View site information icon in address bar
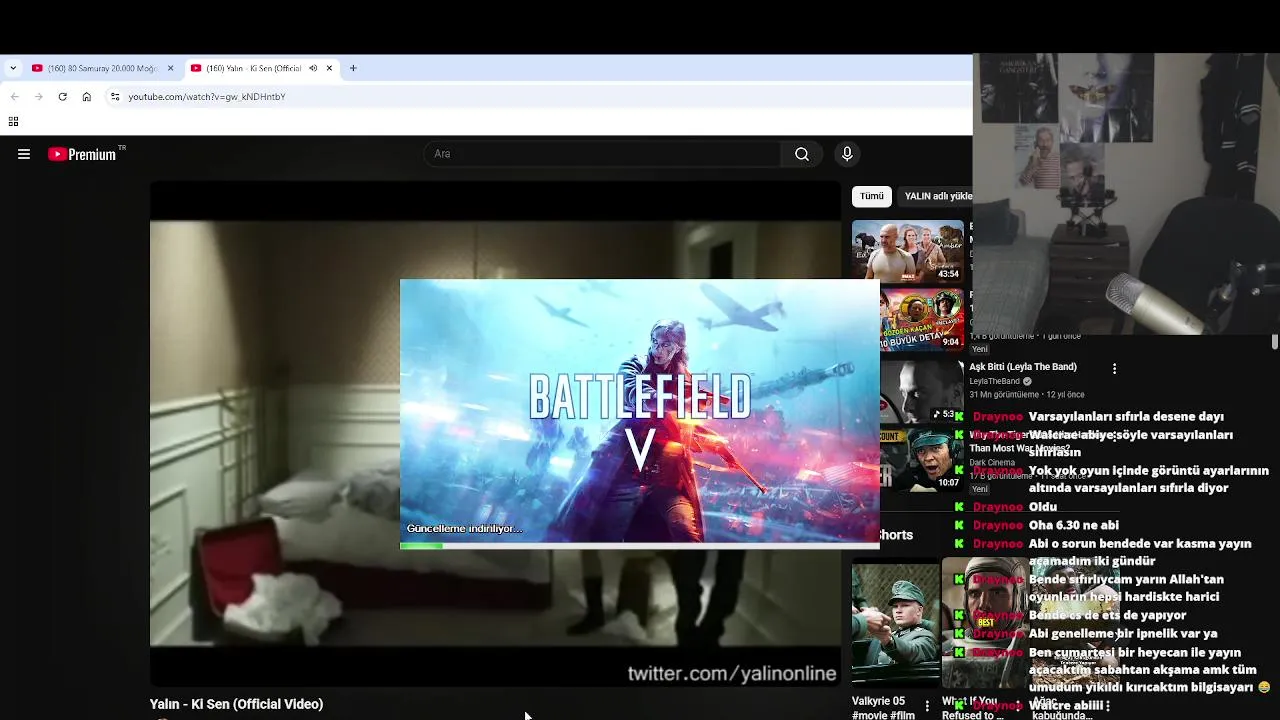 115,97
